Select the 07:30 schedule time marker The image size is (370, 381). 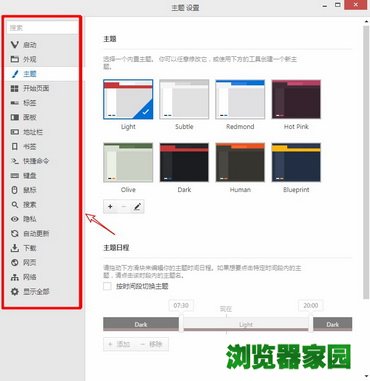[x=181, y=305]
